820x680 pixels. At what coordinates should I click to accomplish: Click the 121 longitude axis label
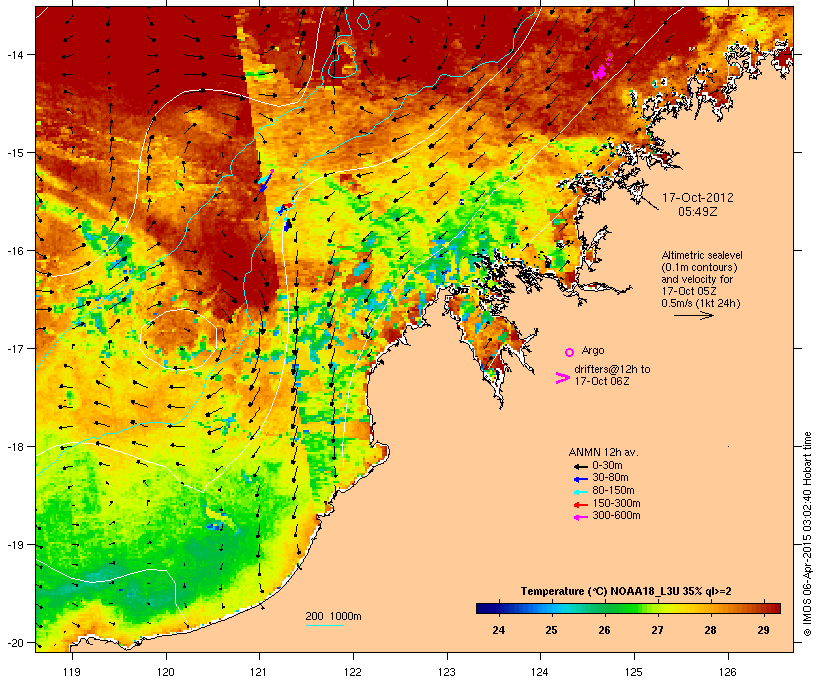click(259, 672)
